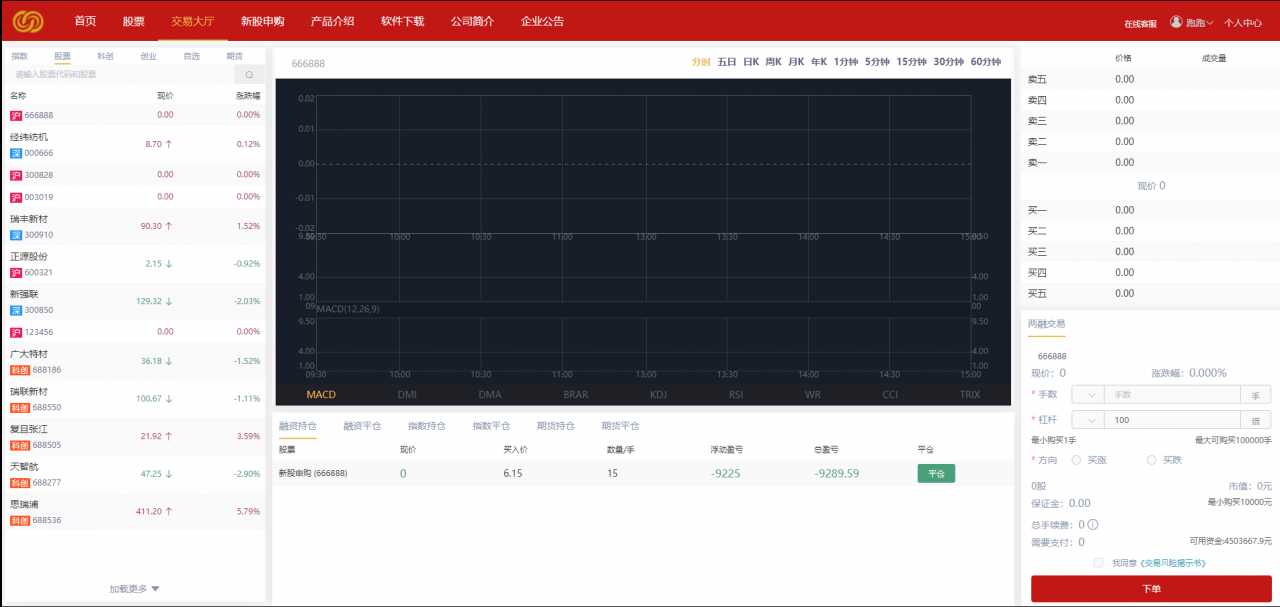Check the 我同意 risk agreement checkbox
This screenshot has height=607, width=1280.
point(1097,563)
